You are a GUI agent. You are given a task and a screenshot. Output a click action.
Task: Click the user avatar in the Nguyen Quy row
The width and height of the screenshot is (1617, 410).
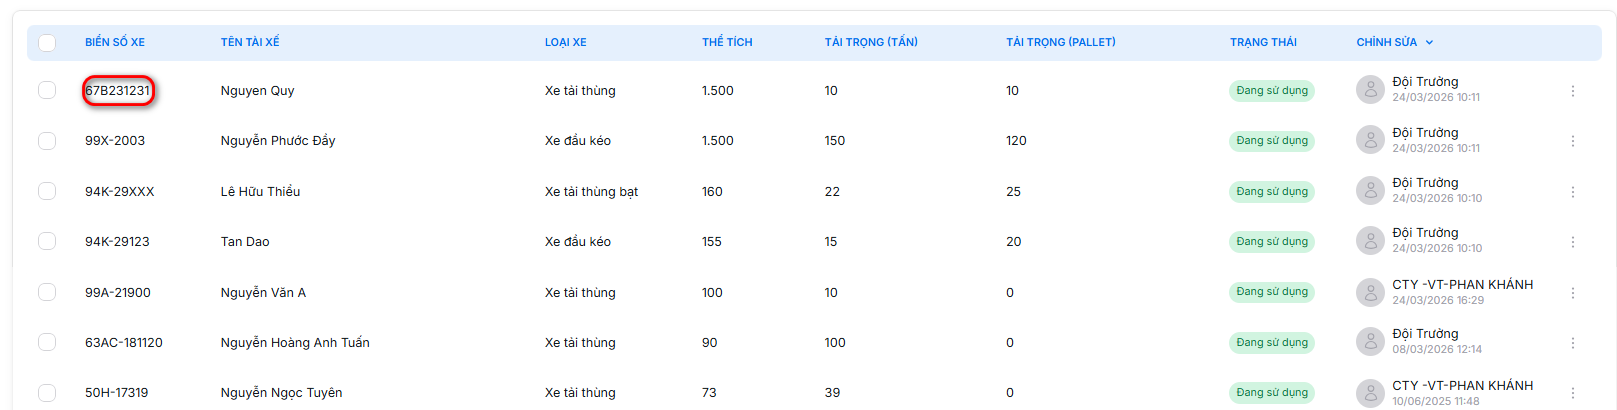(x=1370, y=90)
